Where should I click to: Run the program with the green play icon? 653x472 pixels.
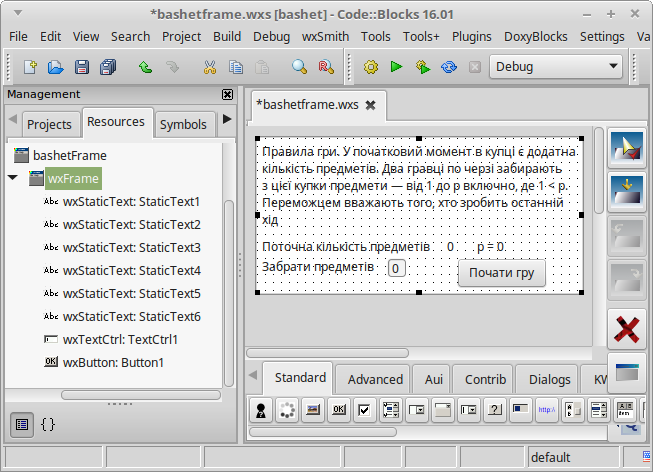[x=396, y=67]
